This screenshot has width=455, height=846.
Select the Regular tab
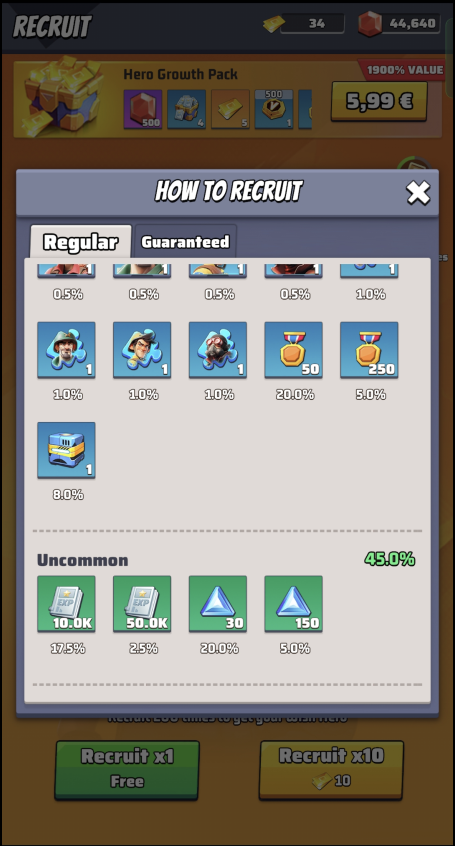click(x=80, y=242)
